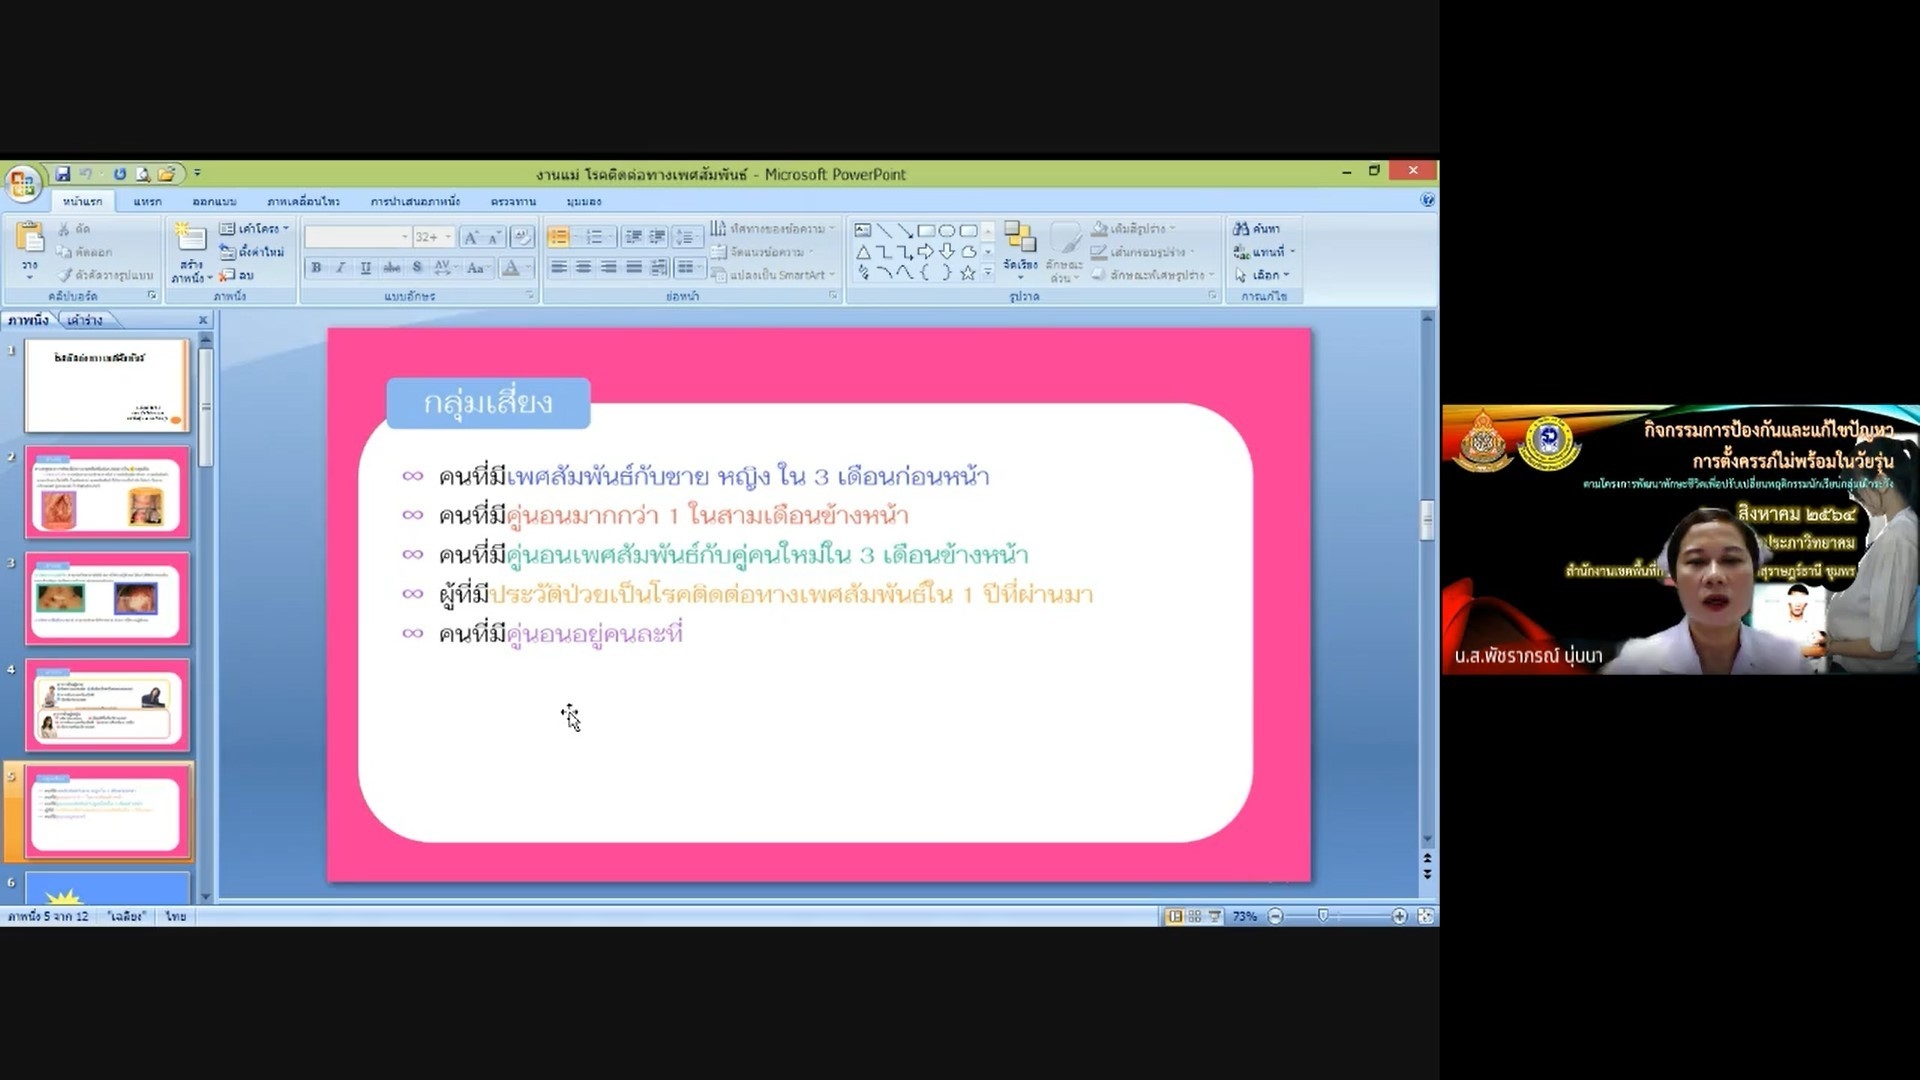Open the font name dropdown

point(404,237)
